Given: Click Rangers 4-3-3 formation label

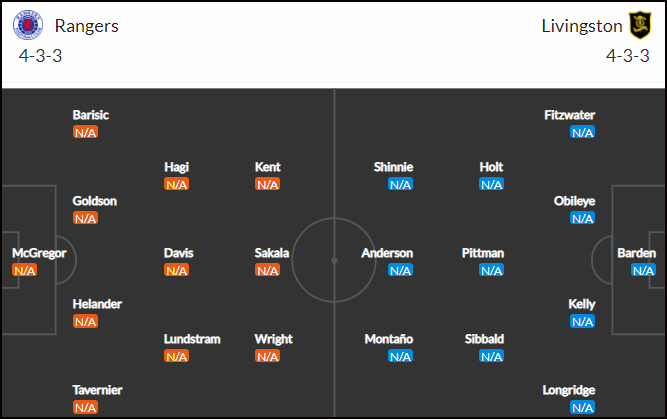Looking at the screenshot, I should tap(40, 56).
